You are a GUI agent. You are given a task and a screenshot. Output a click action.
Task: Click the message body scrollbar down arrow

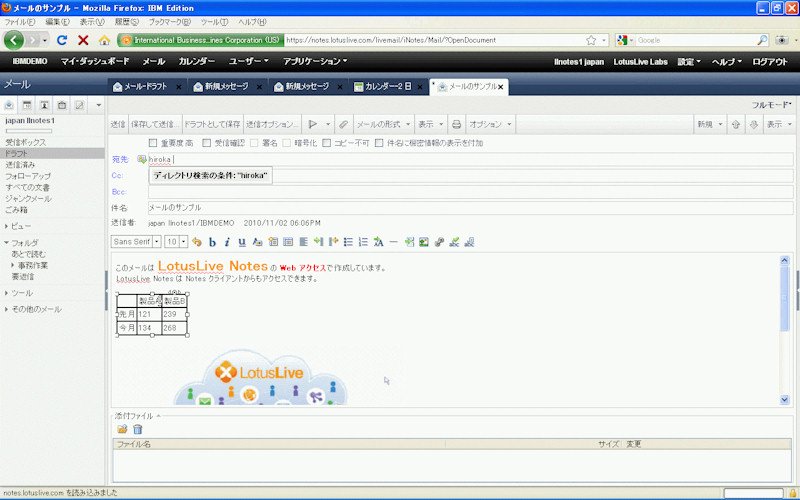785,399
